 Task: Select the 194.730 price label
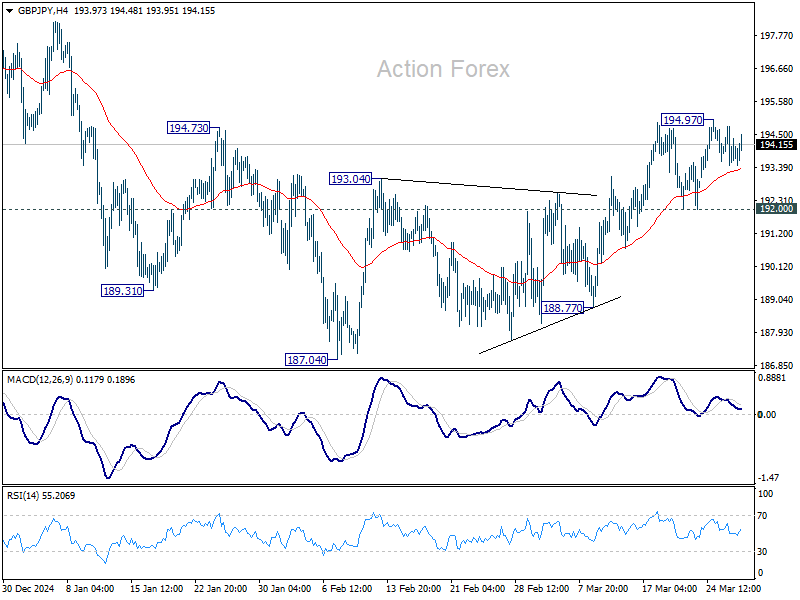(189, 128)
